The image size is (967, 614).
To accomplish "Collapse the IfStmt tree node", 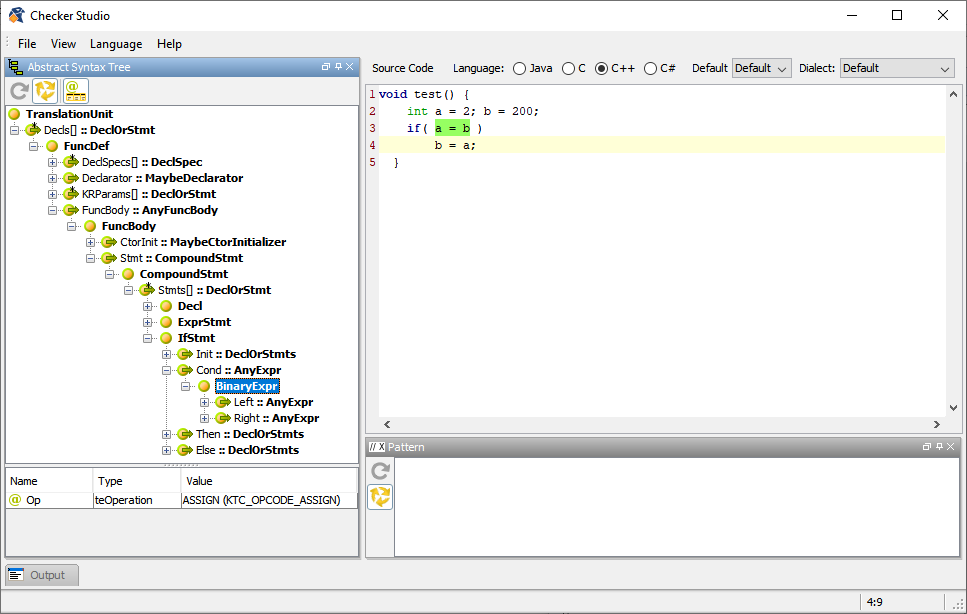I will [148, 337].
